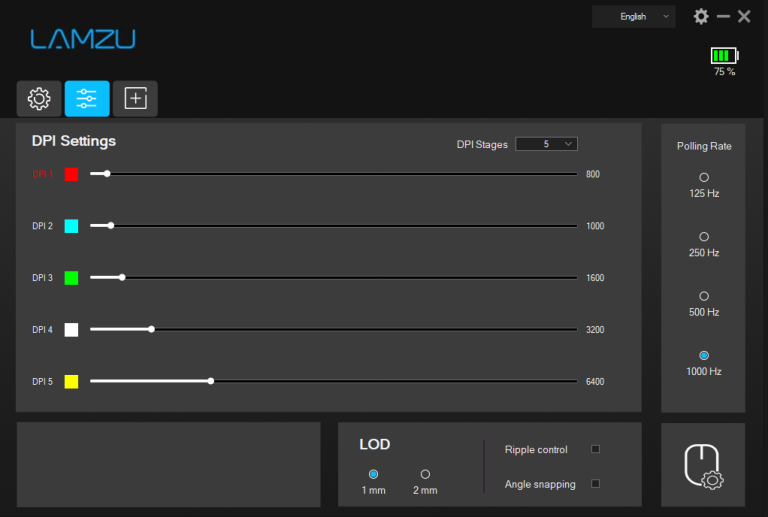The width and height of the screenshot is (768, 517).
Task: Open the plus macro tab
Action: [x=135, y=99]
